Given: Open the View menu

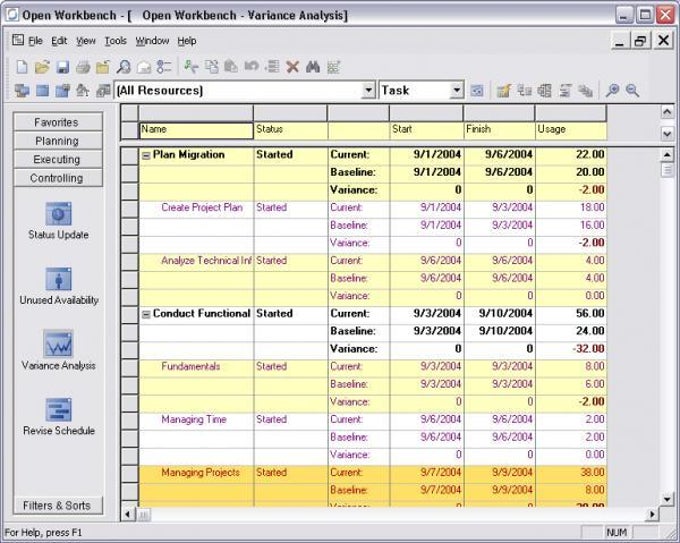Looking at the screenshot, I should [x=85, y=41].
